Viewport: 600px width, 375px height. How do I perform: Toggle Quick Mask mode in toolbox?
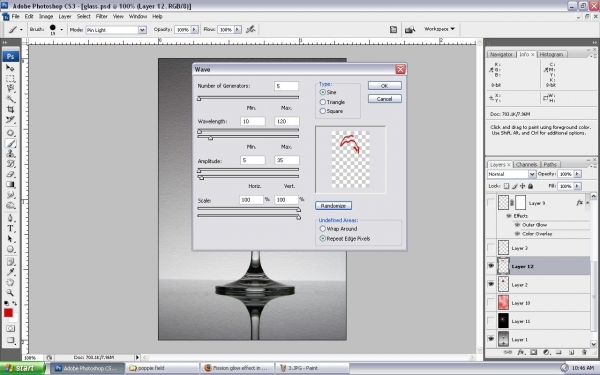[10, 329]
